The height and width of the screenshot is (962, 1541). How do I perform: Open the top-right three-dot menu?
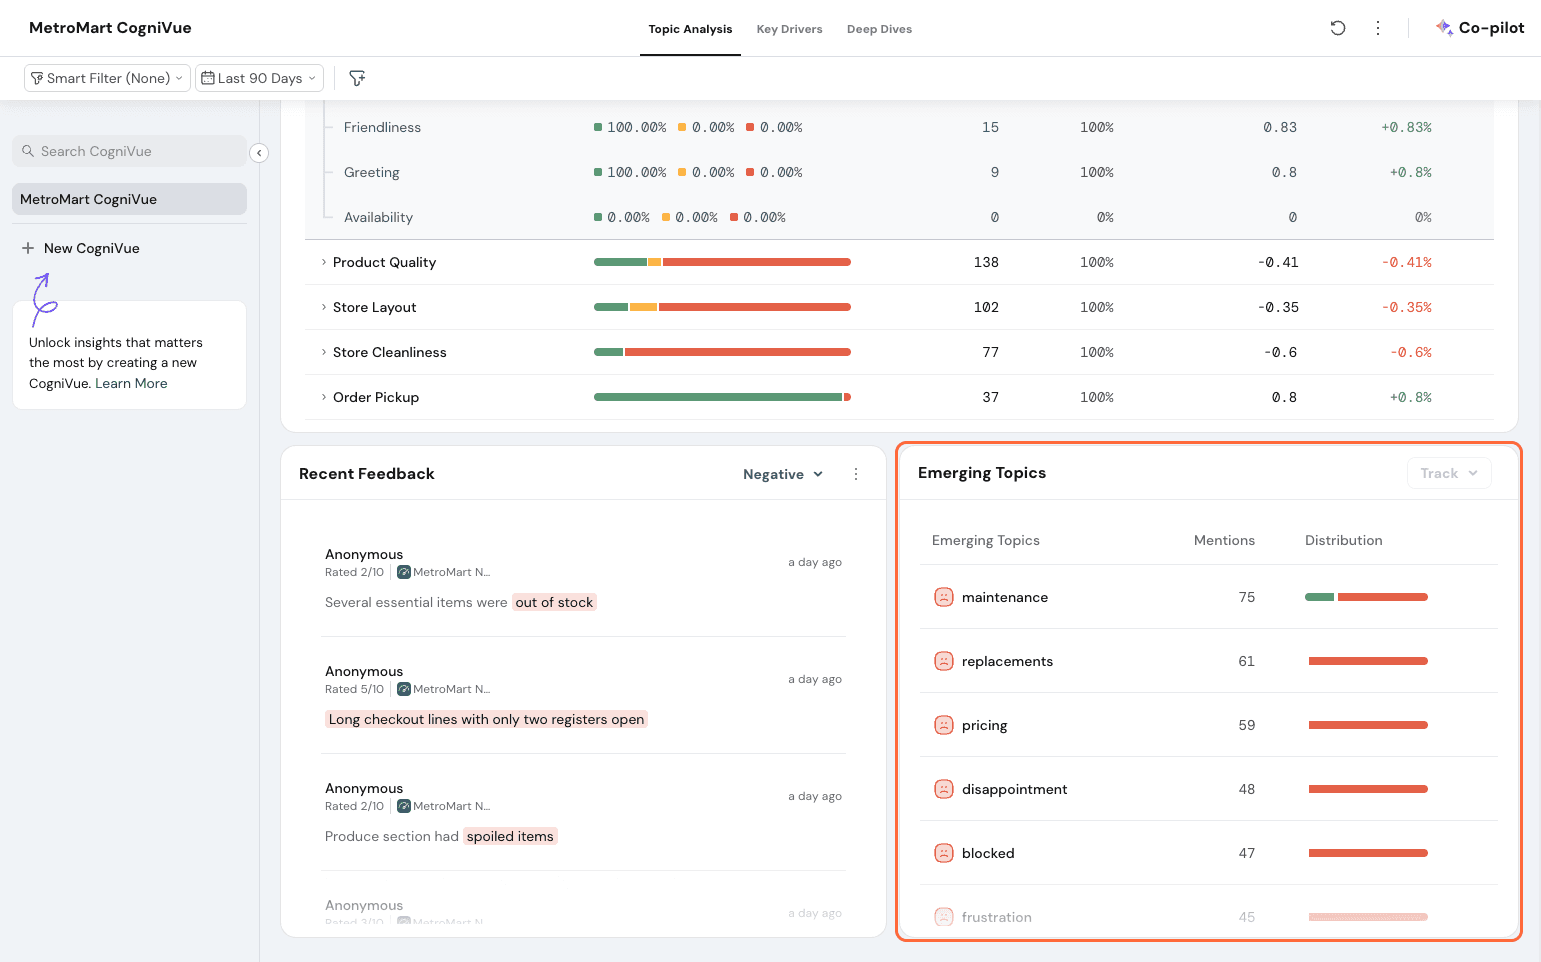coord(1378,28)
